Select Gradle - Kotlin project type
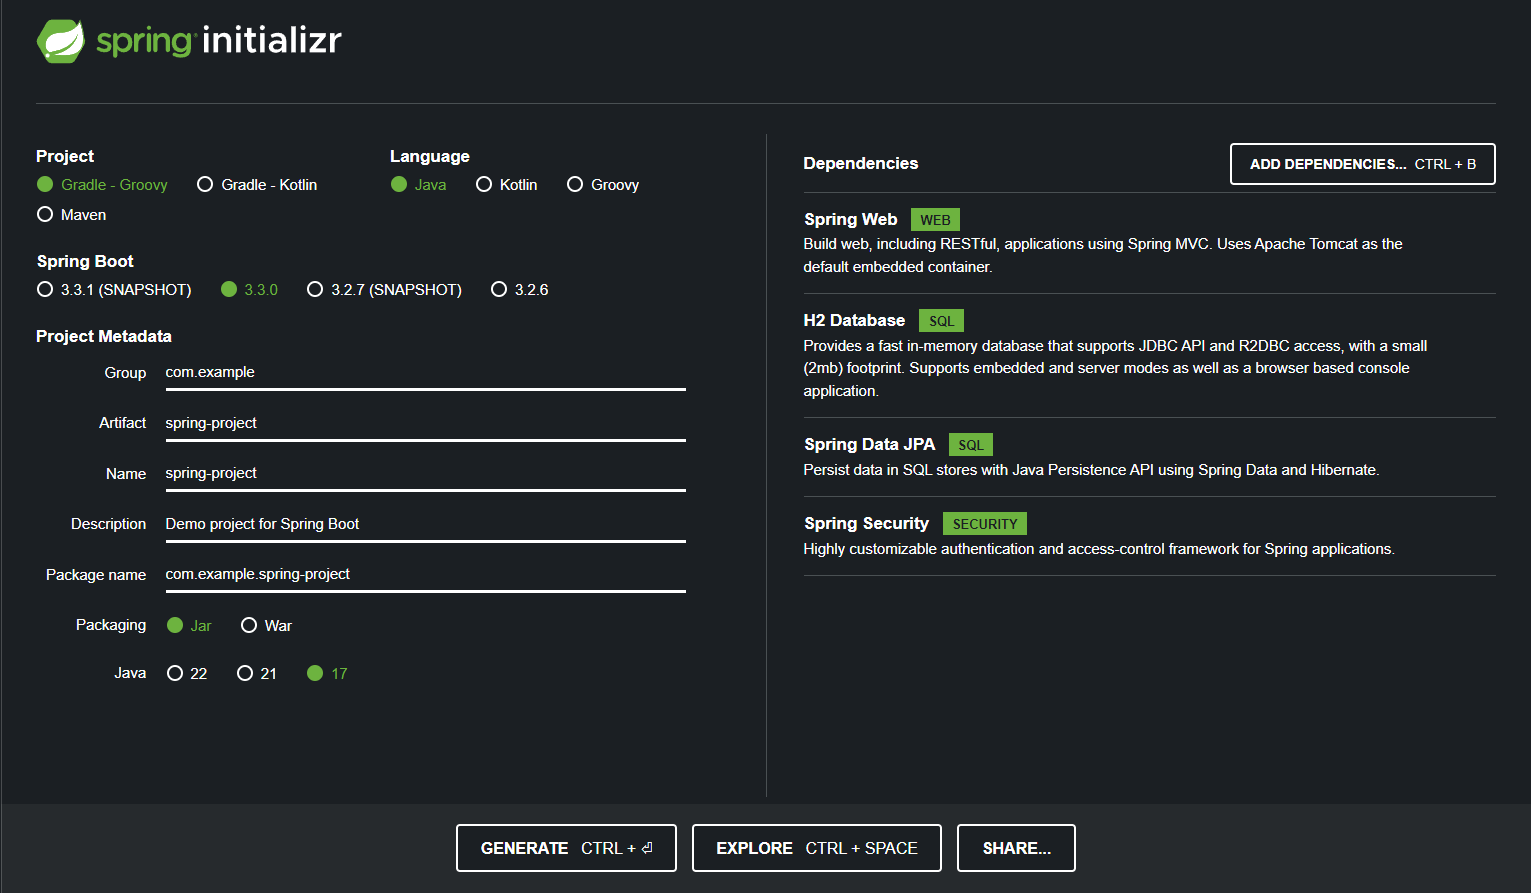Screen dimensions: 1531x893 (257, 185)
